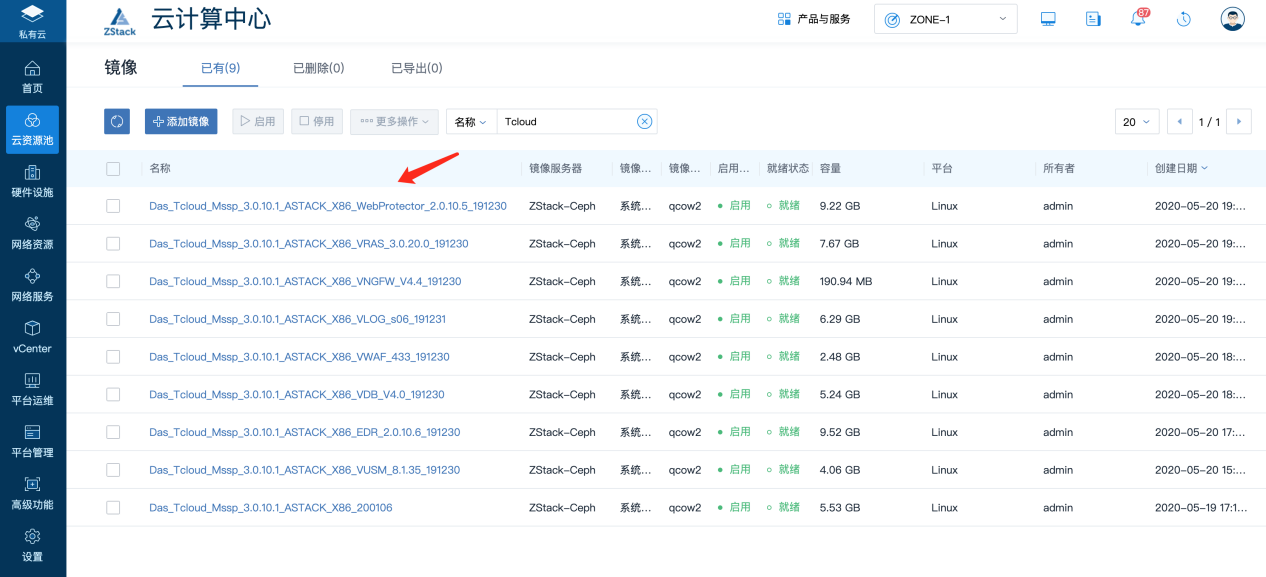Open the page size 20 dropdown
1266x577 pixels.
[x=1137, y=122]
